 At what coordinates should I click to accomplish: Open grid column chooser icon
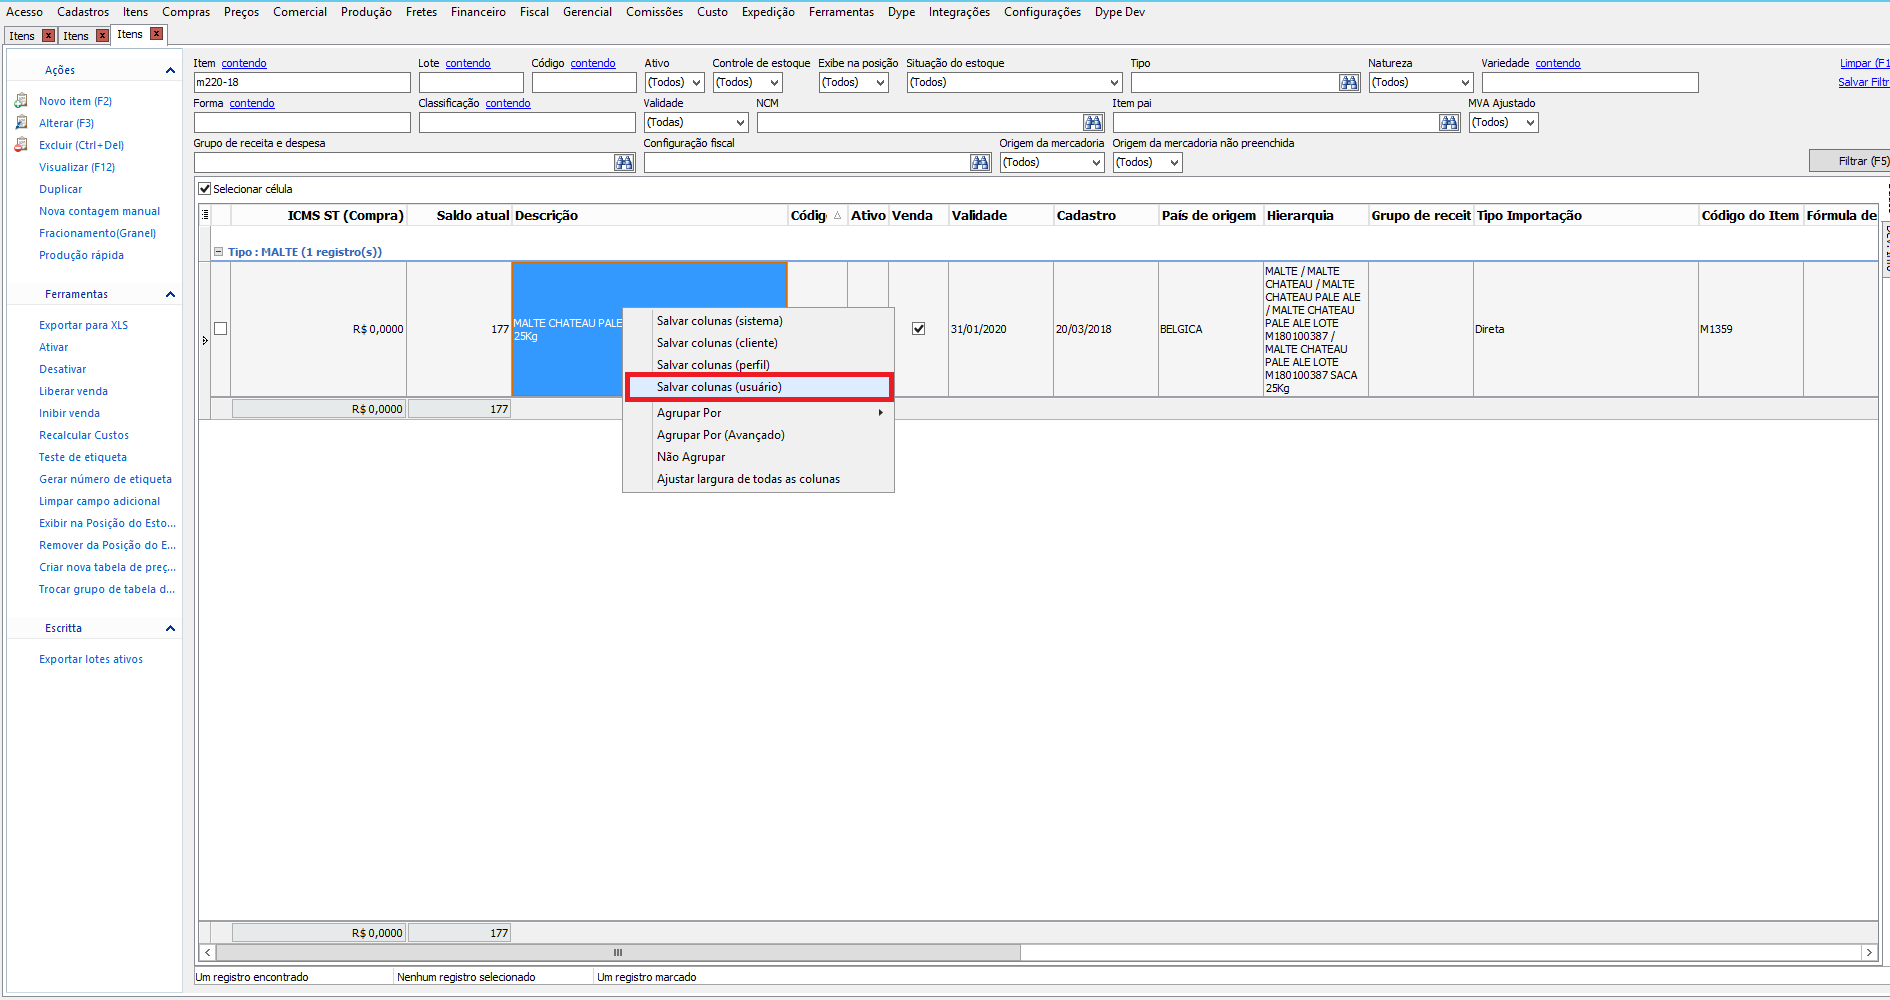tap(205, 215)
